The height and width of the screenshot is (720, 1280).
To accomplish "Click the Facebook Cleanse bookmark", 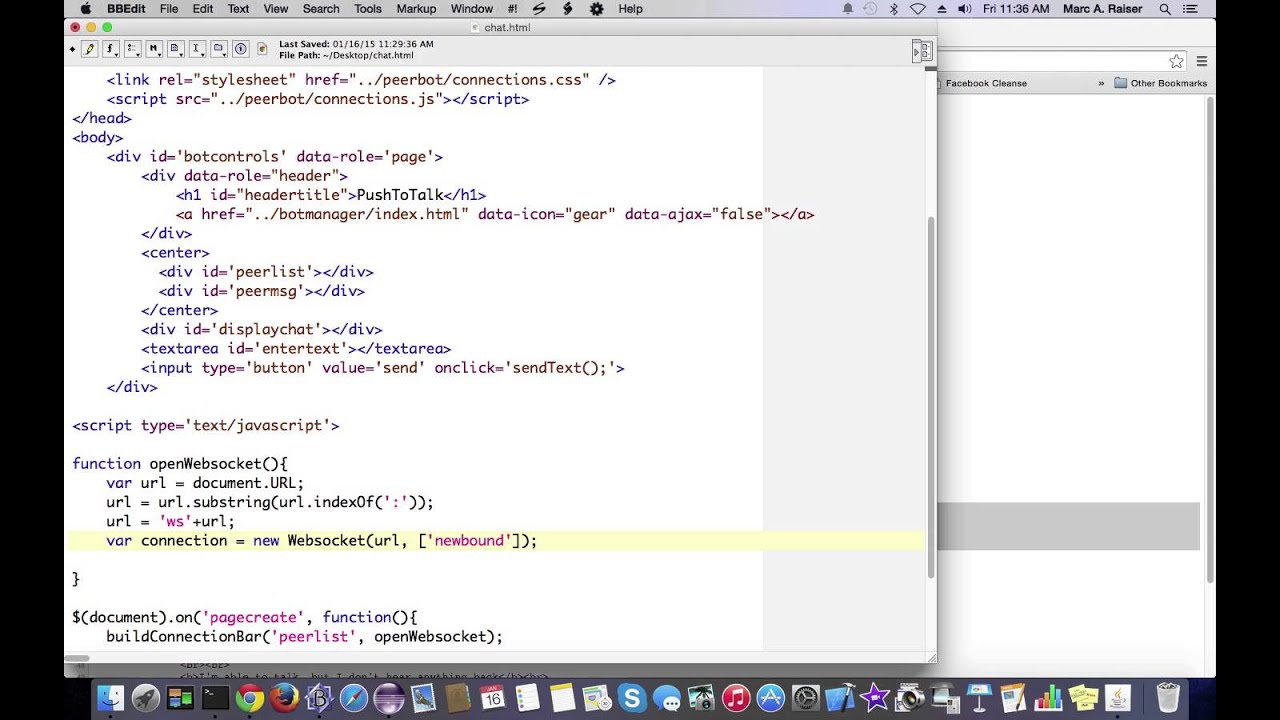I will pos(985,83).
